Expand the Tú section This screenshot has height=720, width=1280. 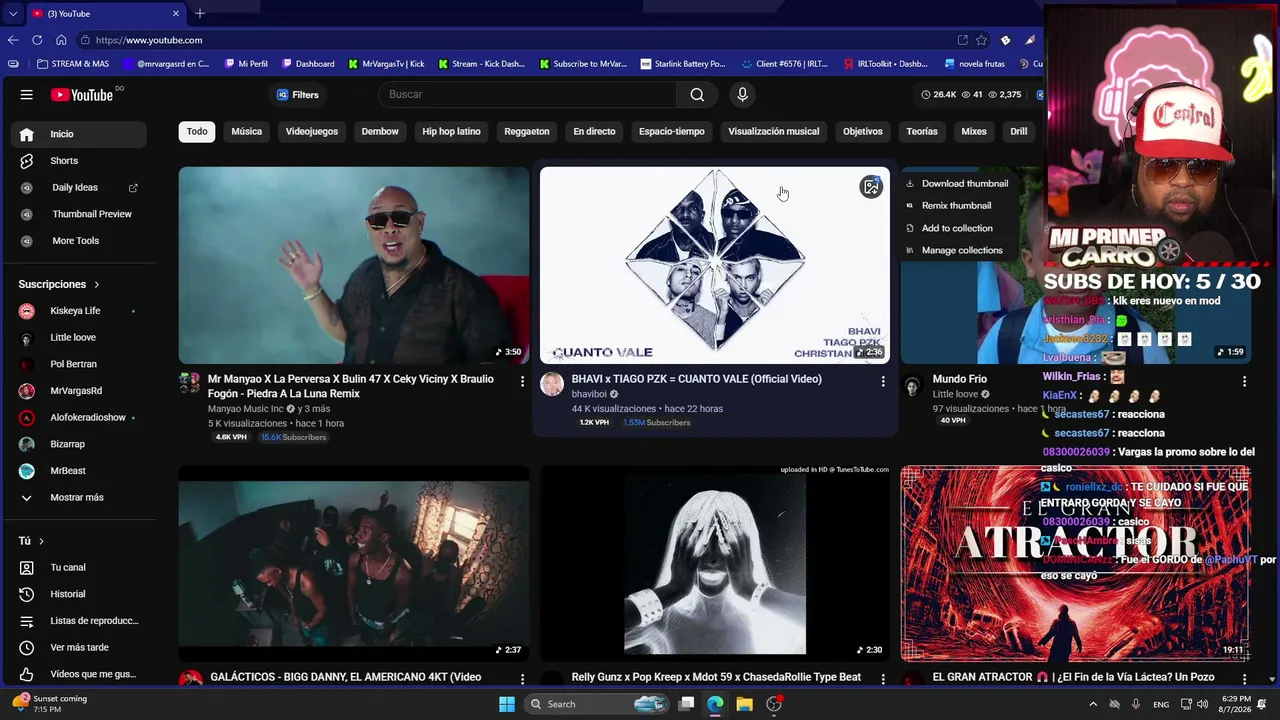point(31,541)
